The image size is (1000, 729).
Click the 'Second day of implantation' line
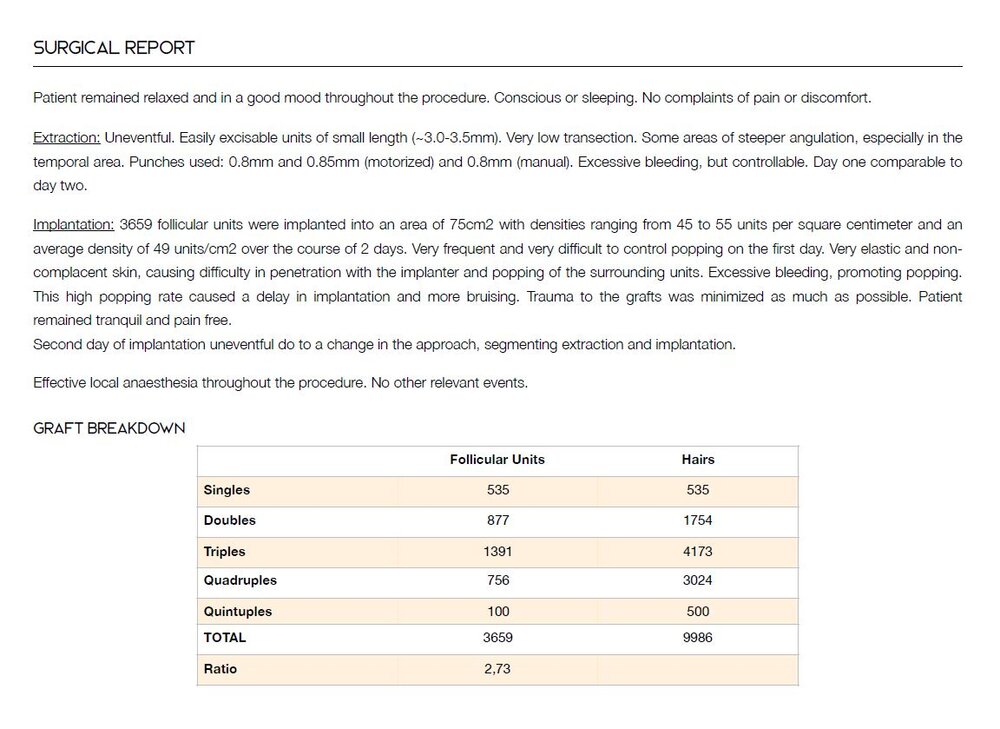point(384,344)
